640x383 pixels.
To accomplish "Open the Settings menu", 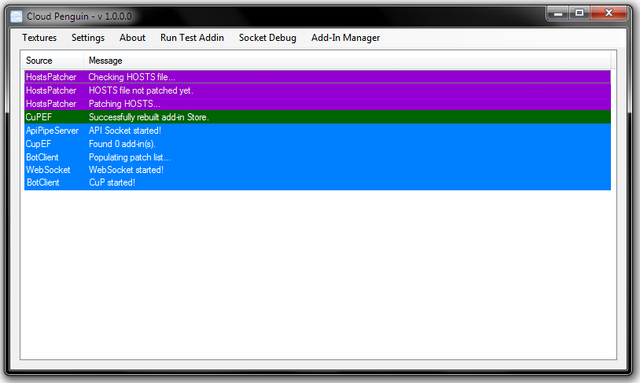I will pos(88,38).
